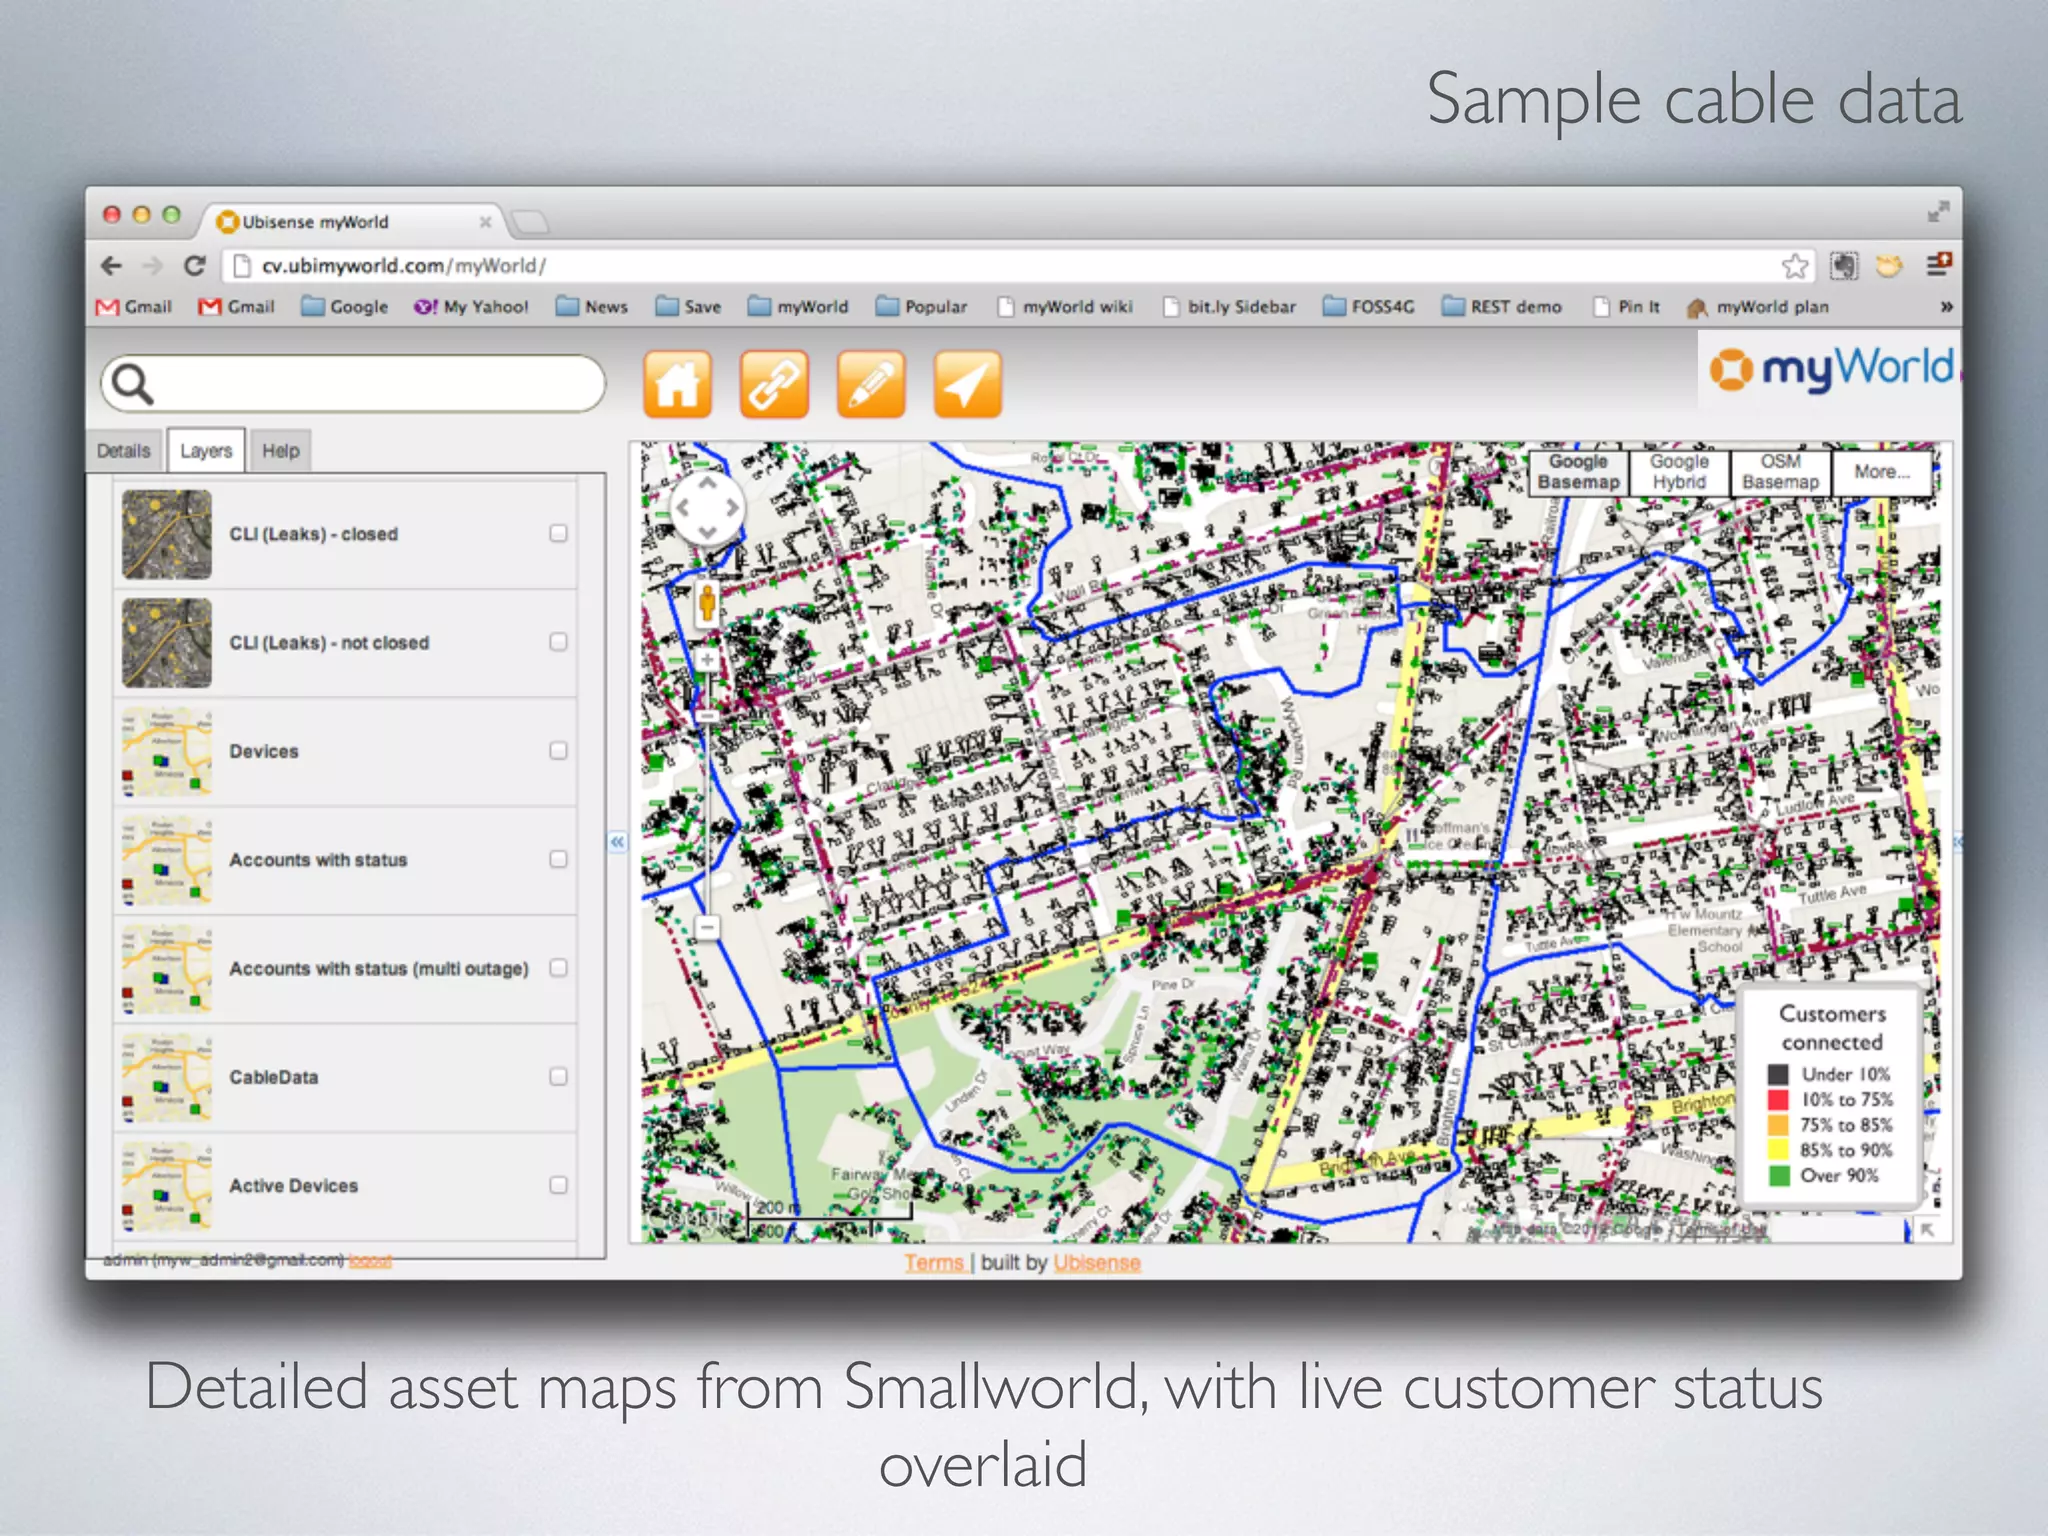Open the Save bookmarks folder
This screenshot has width=2048, height=1536.
click(688, 307)
